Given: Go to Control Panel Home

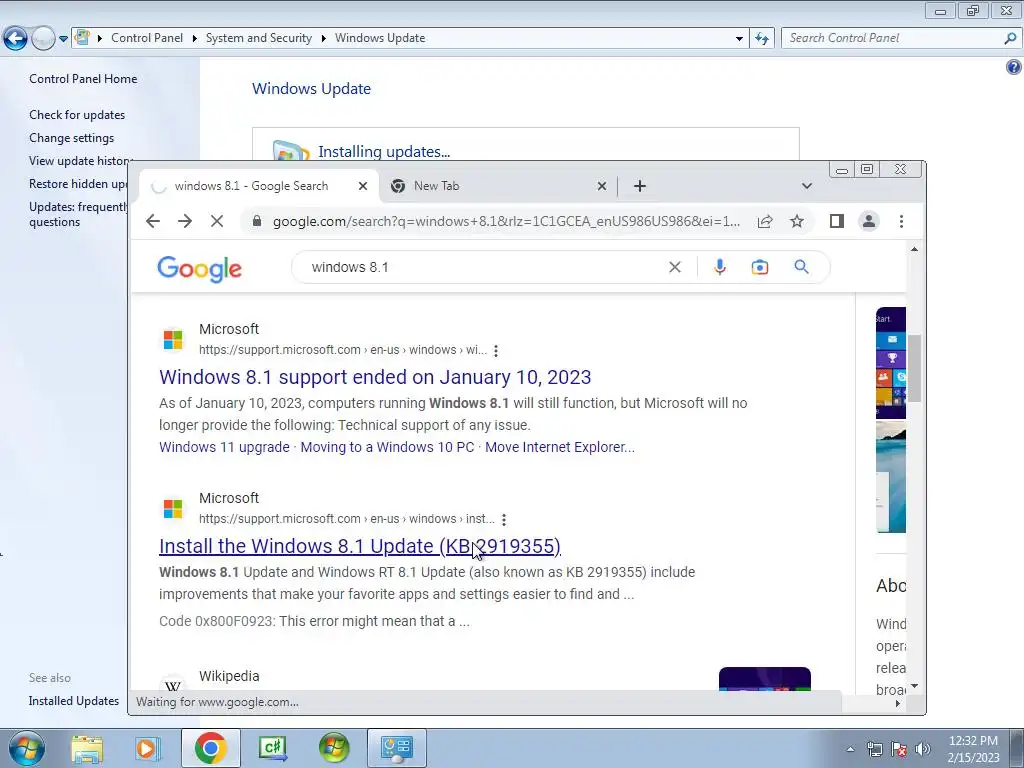Looking at the screenshot, I should [83, 79].
